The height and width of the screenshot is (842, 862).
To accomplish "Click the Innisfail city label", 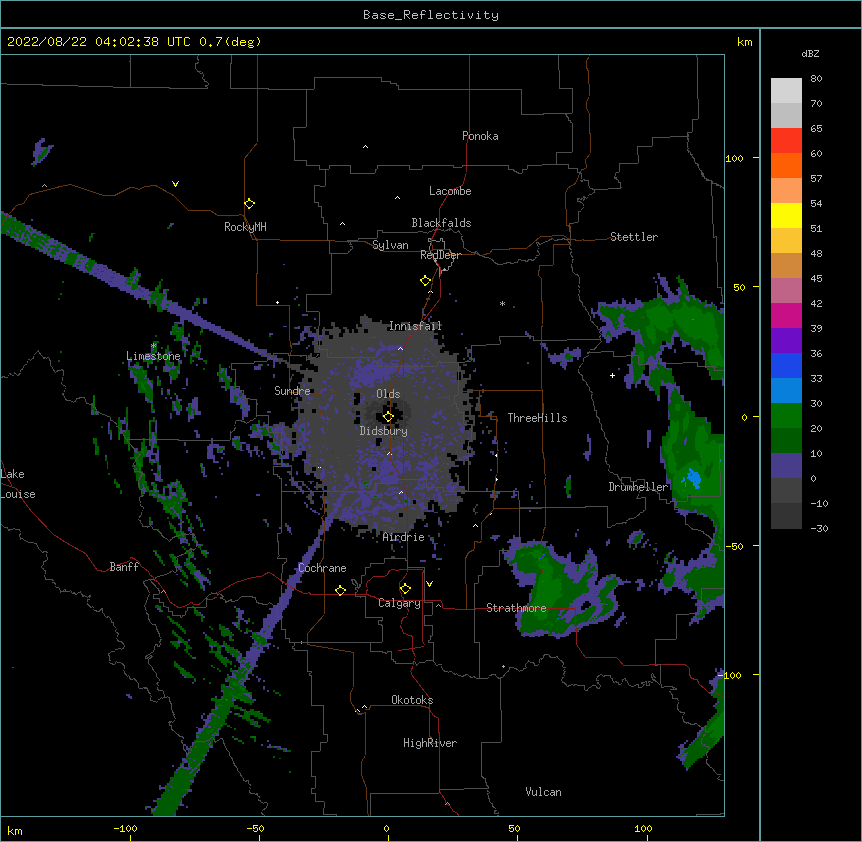I will [x=415, y=326].
